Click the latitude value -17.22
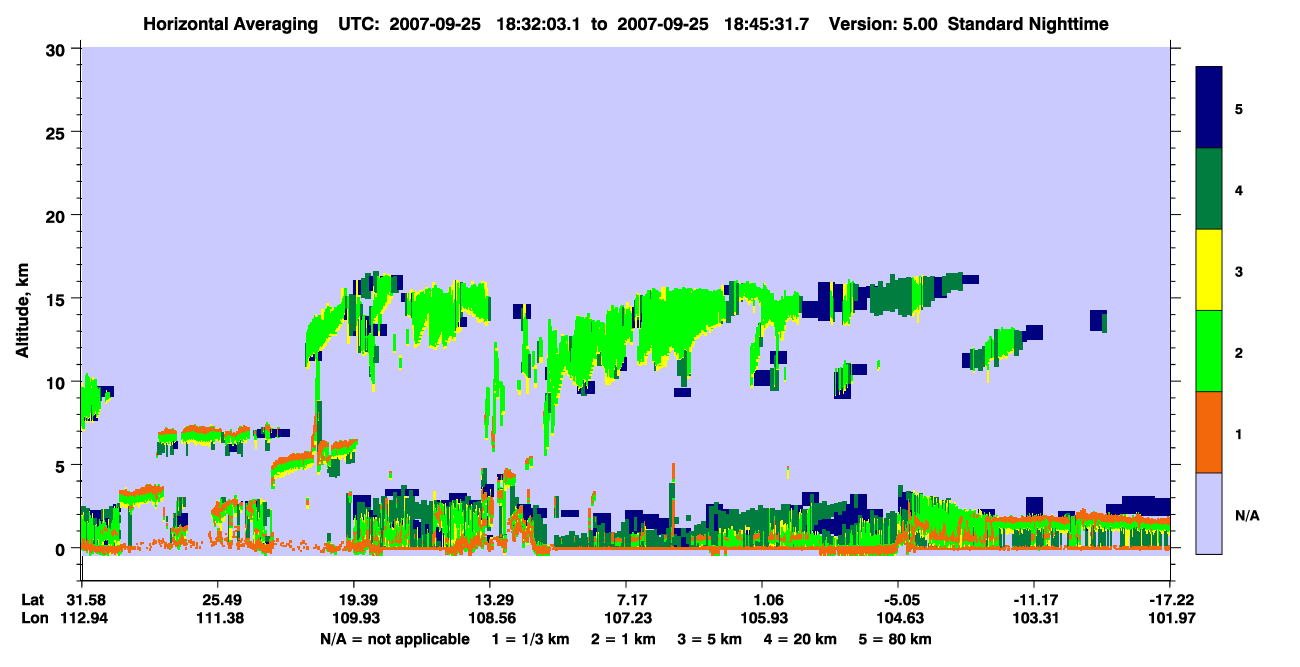The image size is (1300, 667). coord(1170,600)
